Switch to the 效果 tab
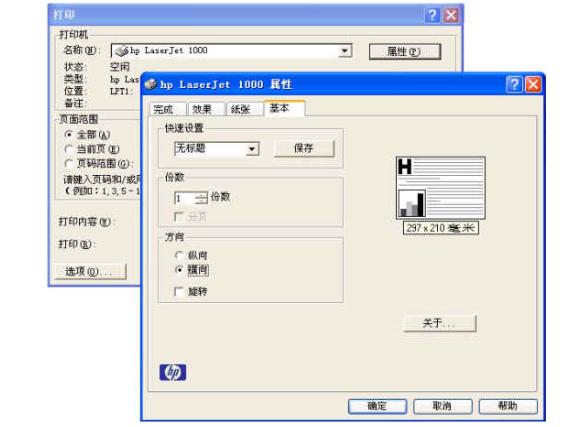The image size is (585, 427). click(x=206, y=109)
